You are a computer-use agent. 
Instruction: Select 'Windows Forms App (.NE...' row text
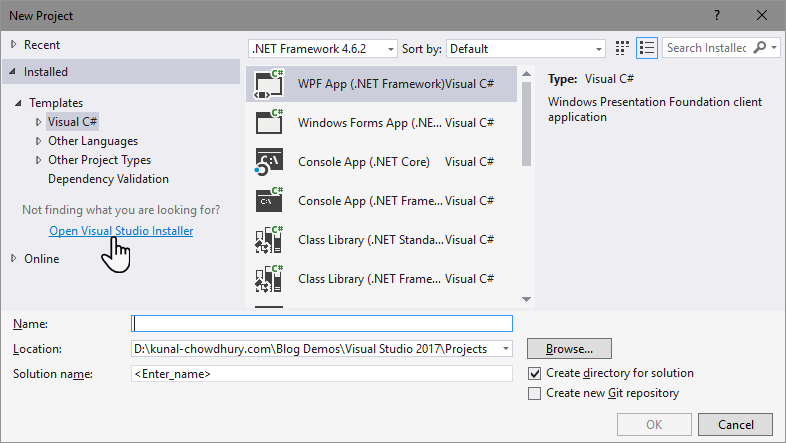pos(370,123)
